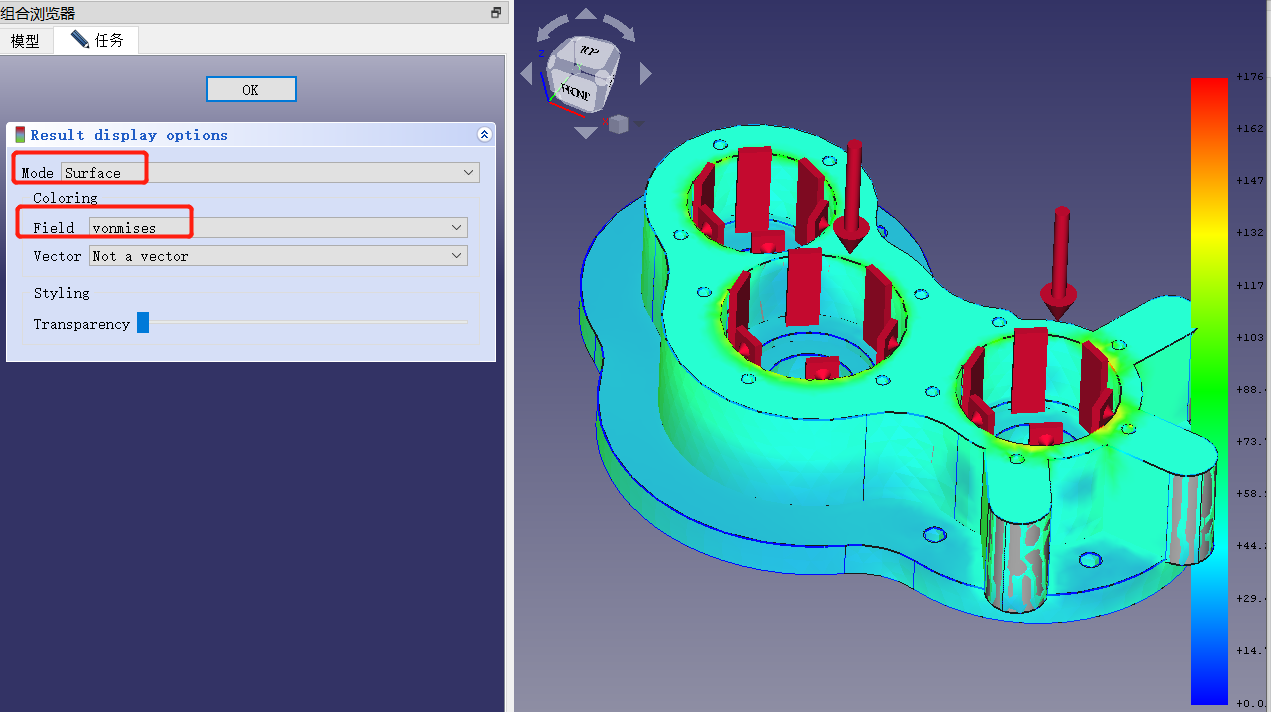The width and height of the screenshot is (1271, 712).
Task: Click the right rotation arrow above the navigation cube
Action: (618, 27)
